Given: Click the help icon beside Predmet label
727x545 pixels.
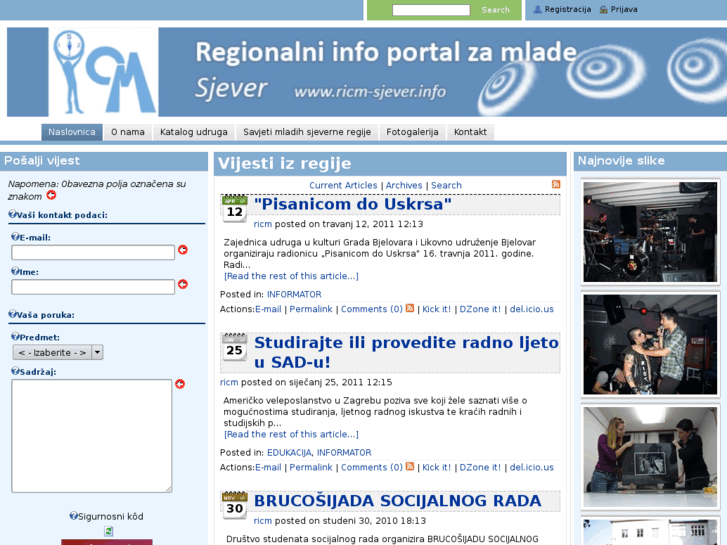Looking at the screenshot, I should [x=15, y=337].
